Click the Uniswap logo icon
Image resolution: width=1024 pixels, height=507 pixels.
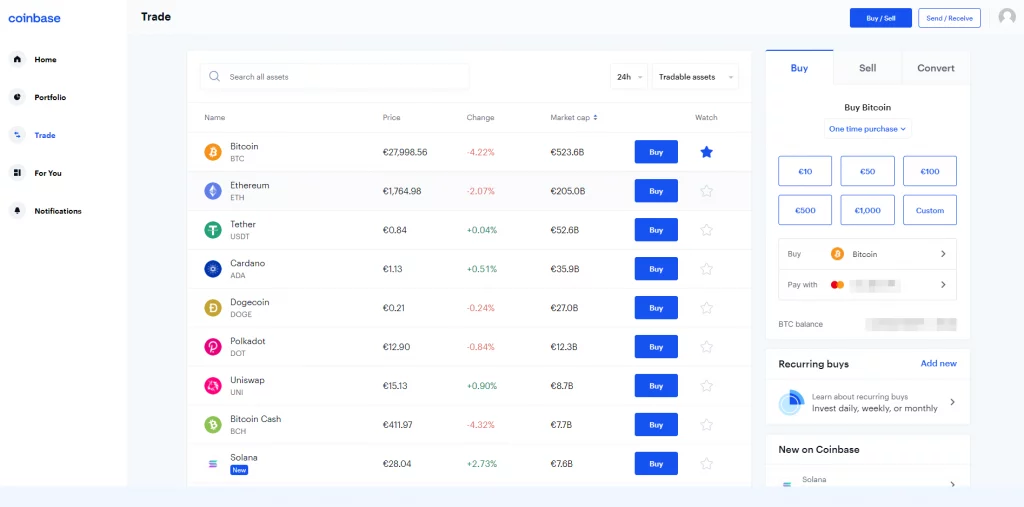click(212, 386)
